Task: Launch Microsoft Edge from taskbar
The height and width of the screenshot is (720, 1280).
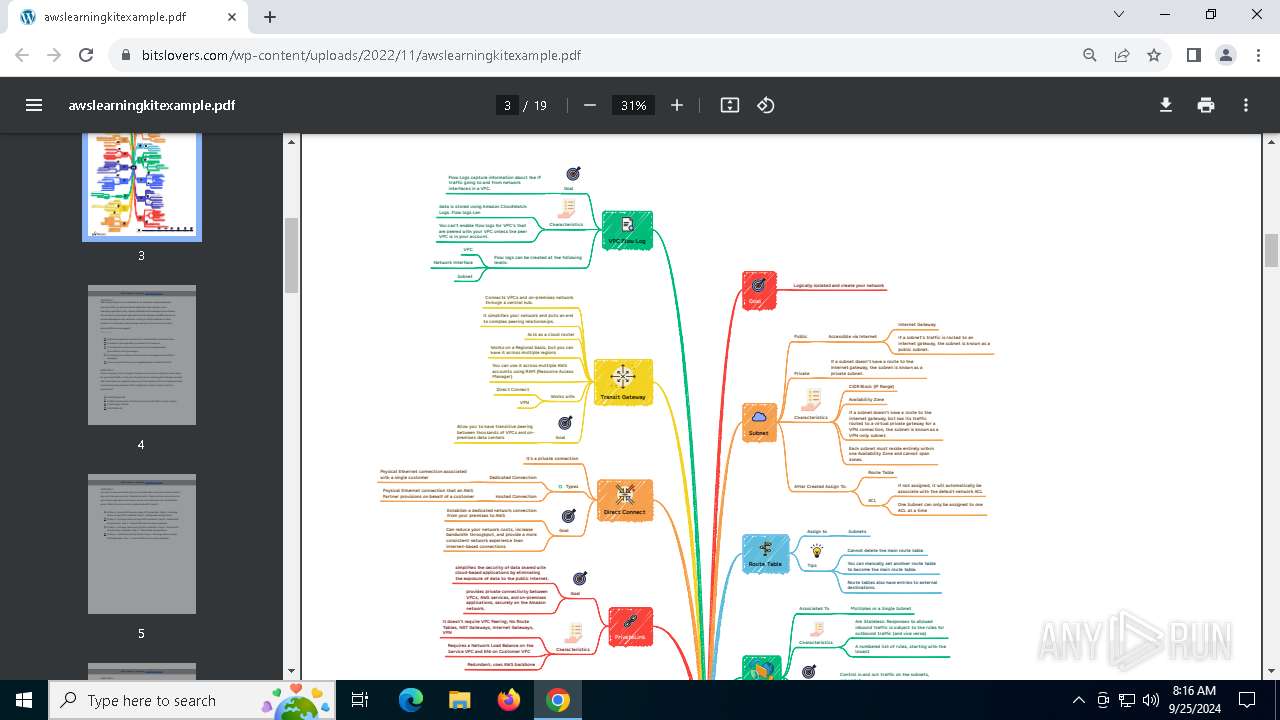Action: coord(411,700)
